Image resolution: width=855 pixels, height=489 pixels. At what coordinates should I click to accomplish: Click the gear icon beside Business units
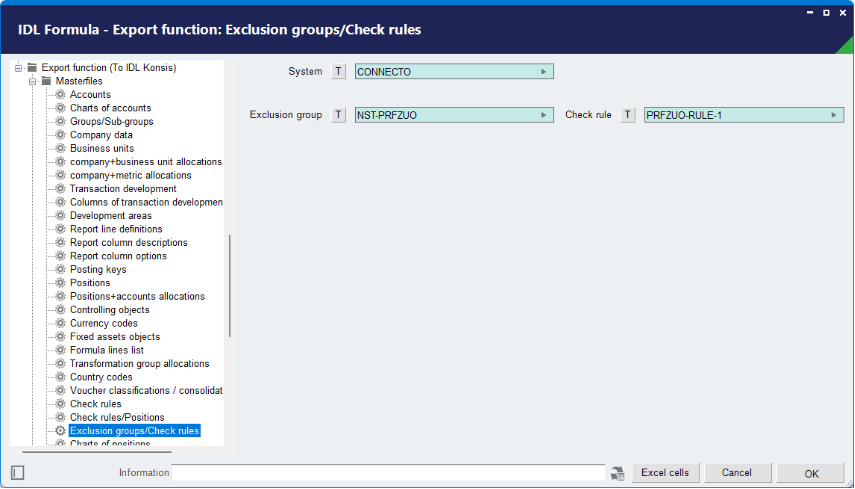point(61,148)
